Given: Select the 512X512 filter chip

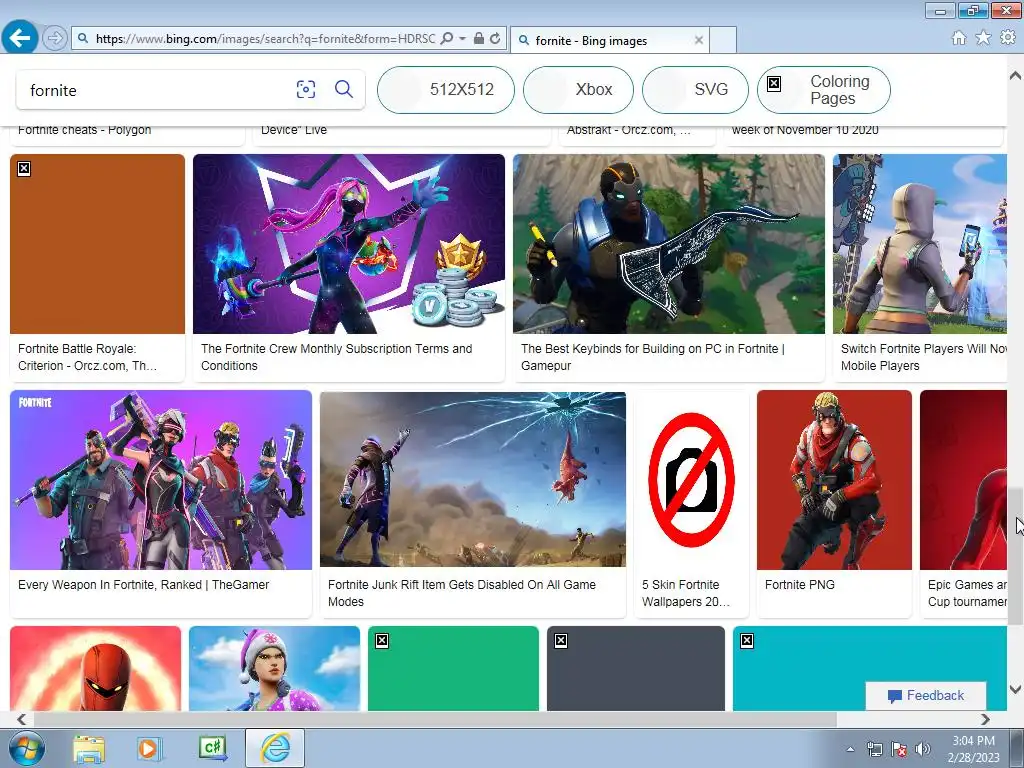Looking at the screenshot, I should (x=446, y=89).
